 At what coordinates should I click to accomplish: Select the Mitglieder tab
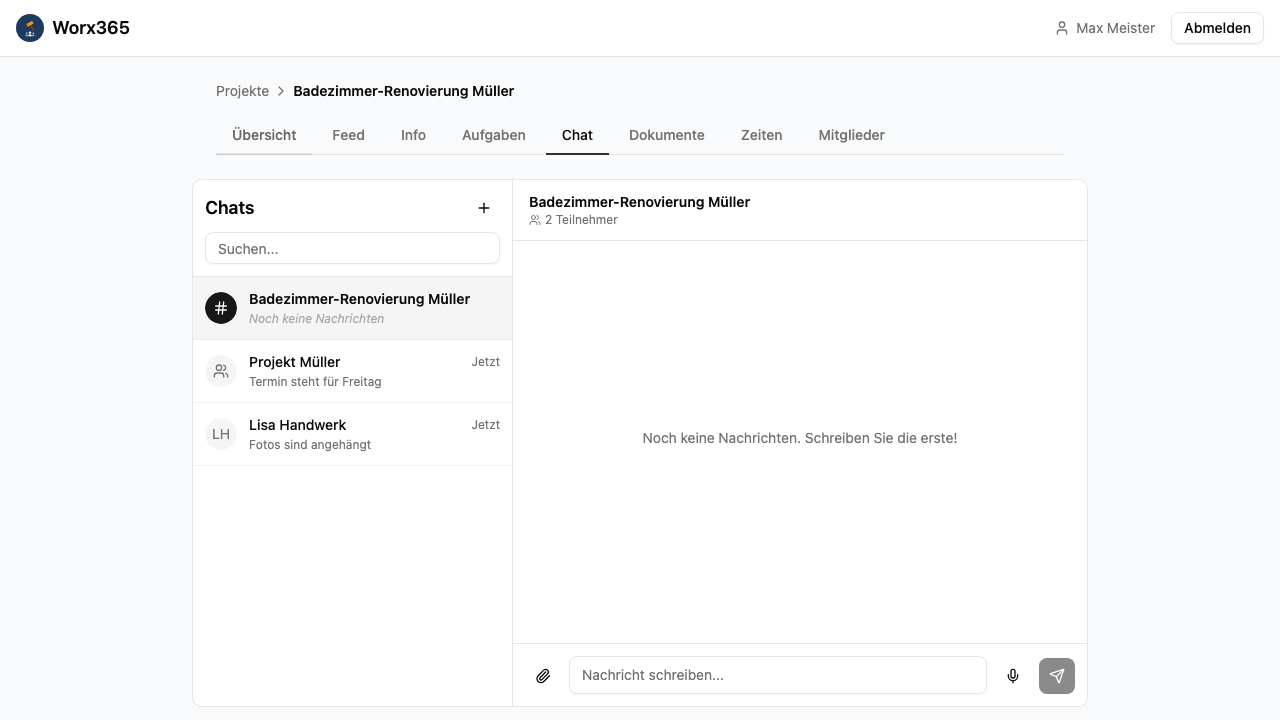[851, 135]
